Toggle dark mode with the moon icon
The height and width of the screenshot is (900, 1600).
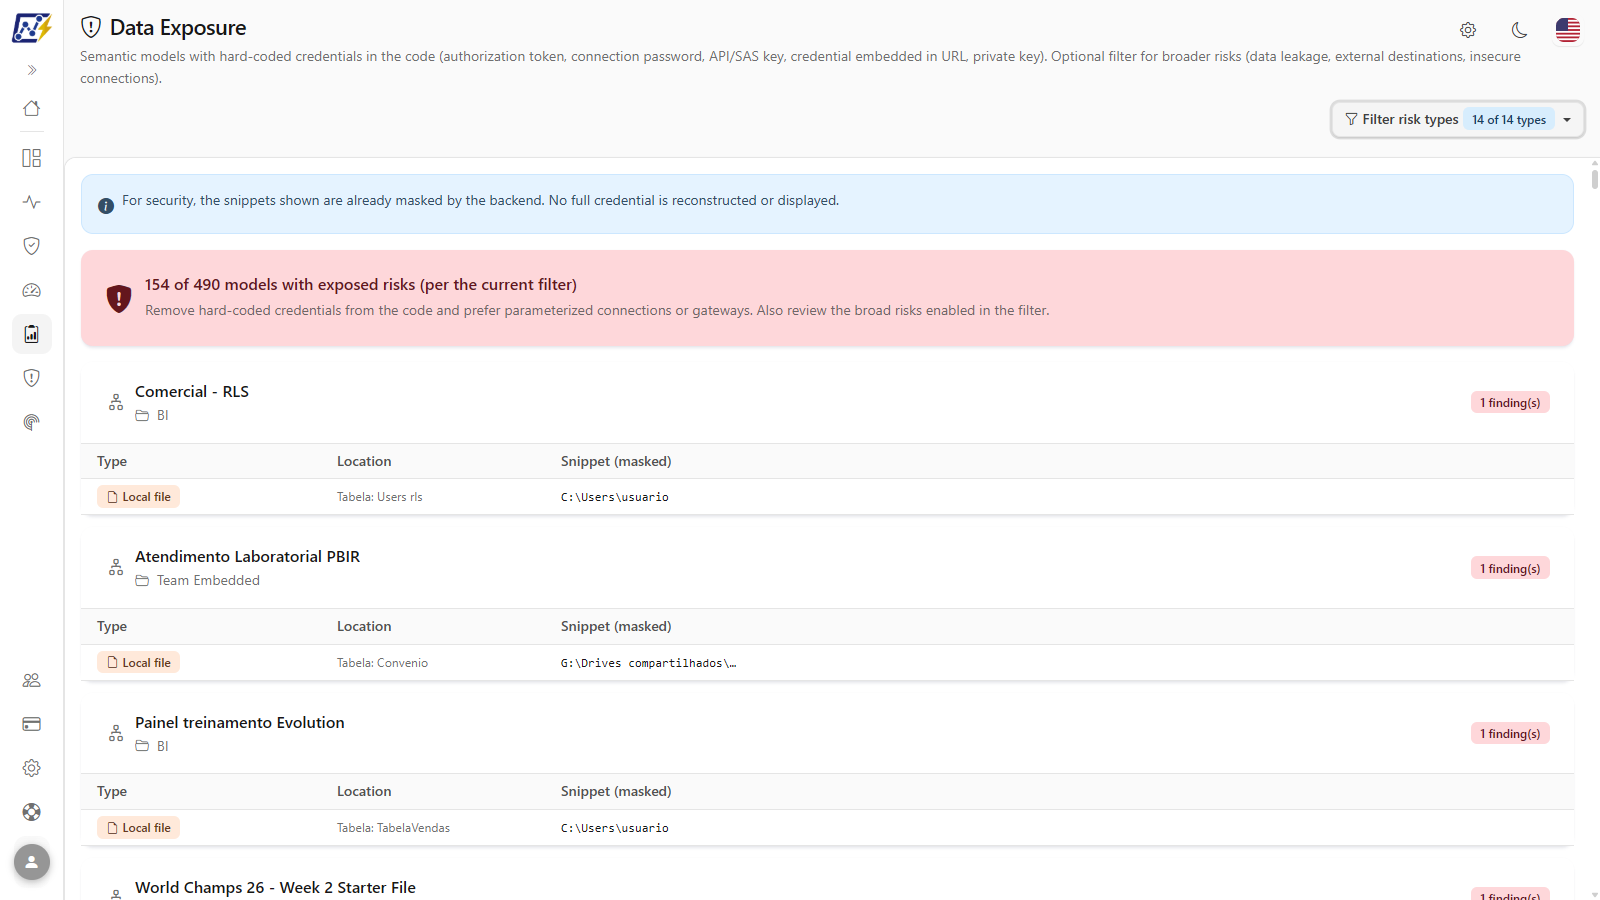pyautogui.click(x=1519, y=30)
